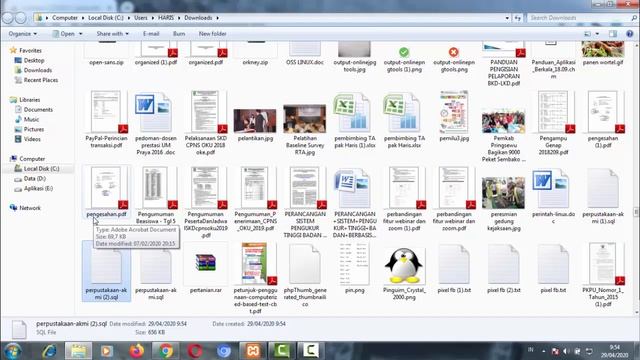The image size is (640, 360).
Task: Expand the change view options arrow
Action: pos(597,34)
